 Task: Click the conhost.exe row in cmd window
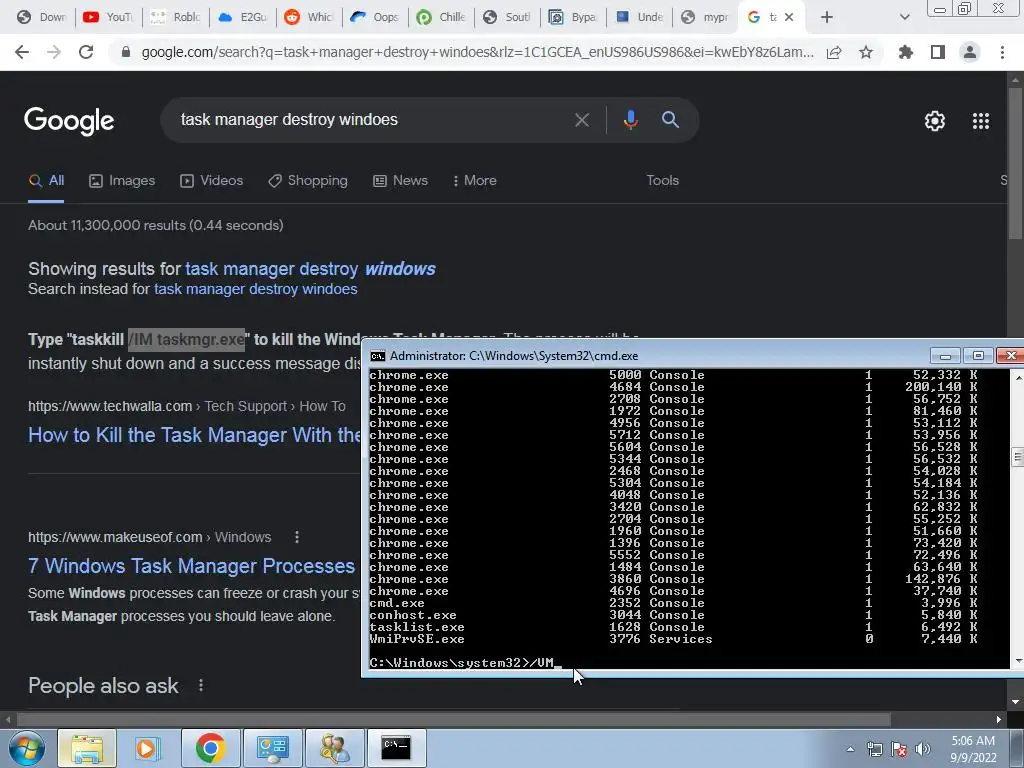click(673, 615)
